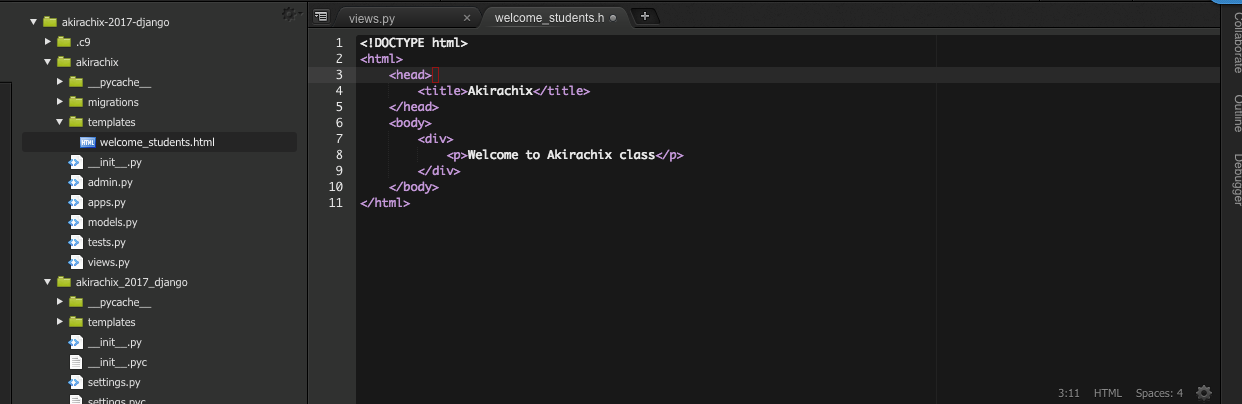
Task: Click the file icon of __init__.pyc
Action: click(x=75, y=362)
